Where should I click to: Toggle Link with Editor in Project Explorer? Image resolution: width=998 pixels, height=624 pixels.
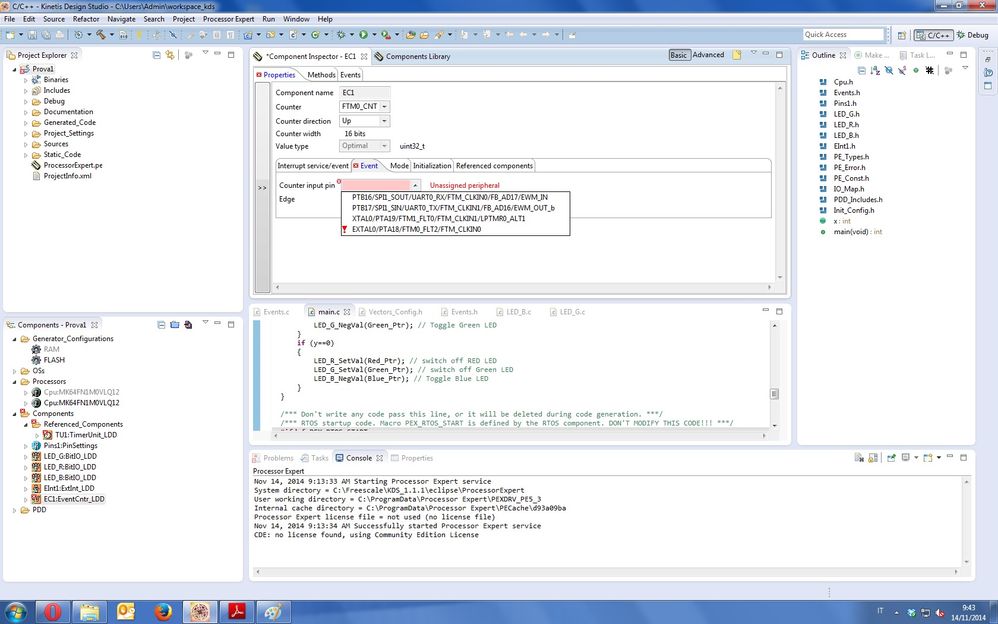pos(170,55)
